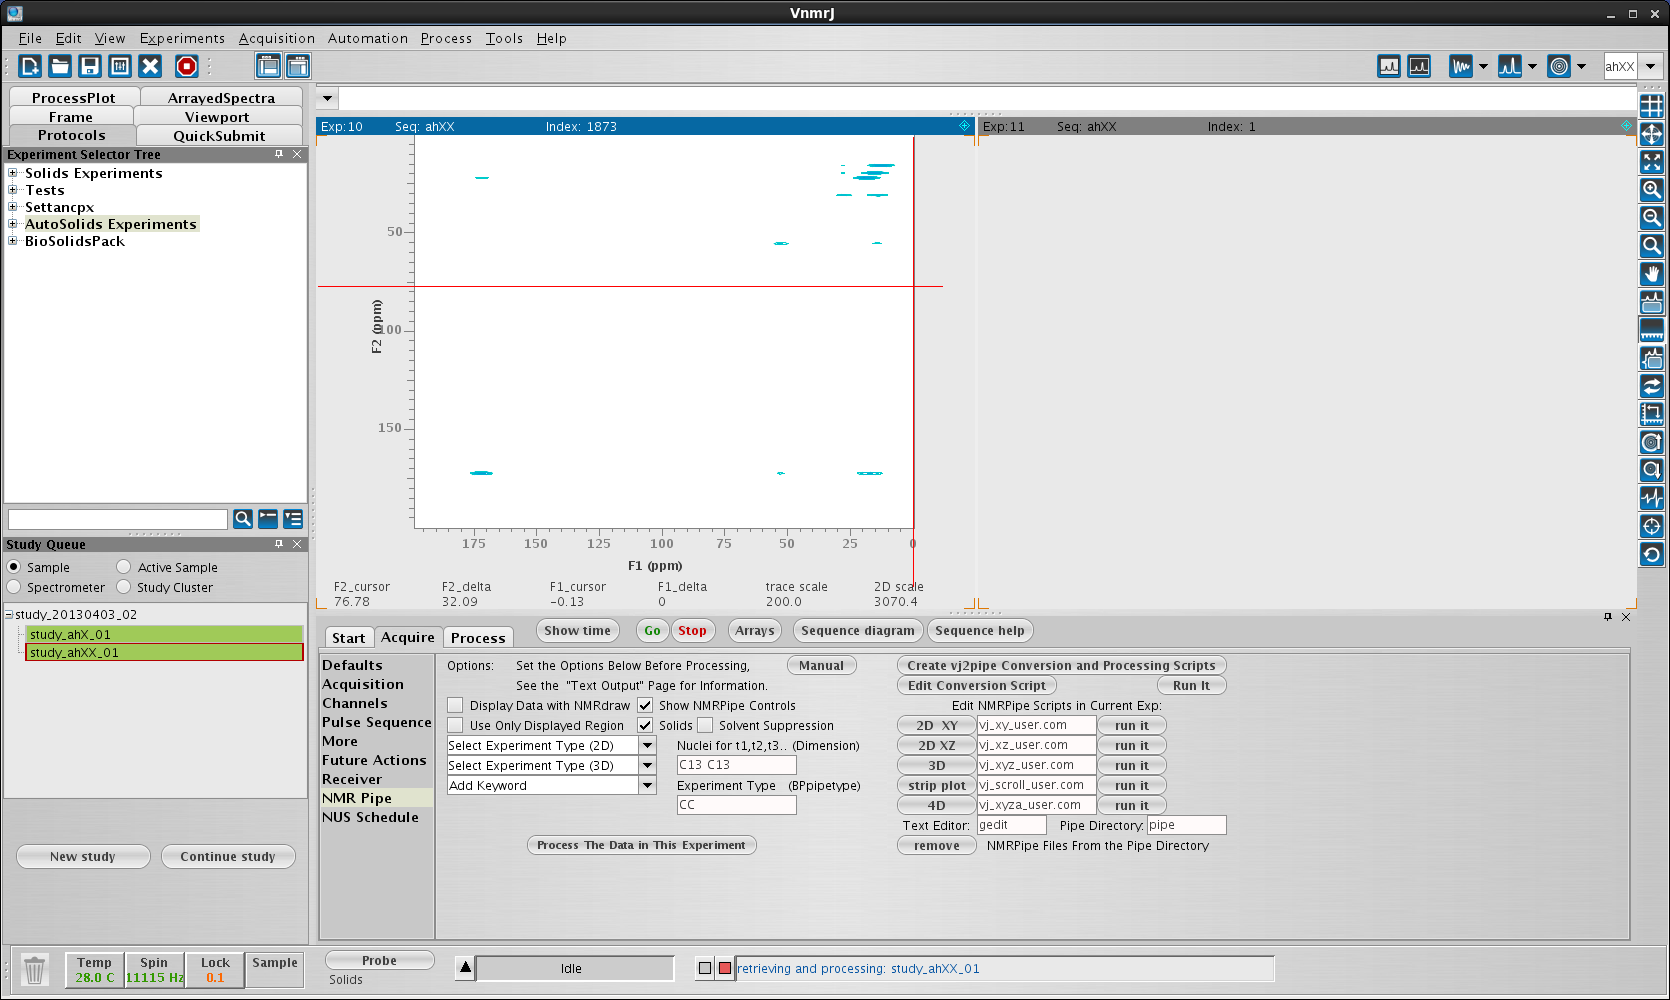Open the Acquisition menu
Image resolution: width=1670 pixels, height=1000 pixels.
coord(276,38)
